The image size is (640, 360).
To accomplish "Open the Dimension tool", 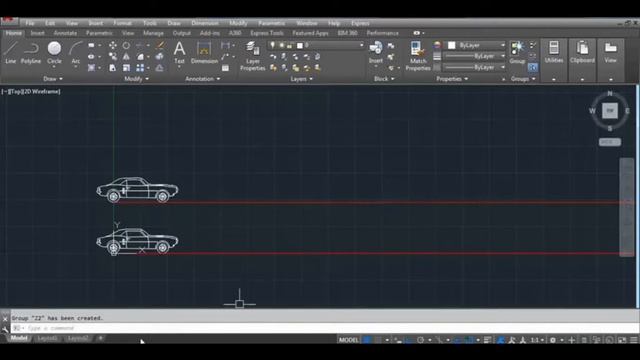I will (x=204, y=52).
